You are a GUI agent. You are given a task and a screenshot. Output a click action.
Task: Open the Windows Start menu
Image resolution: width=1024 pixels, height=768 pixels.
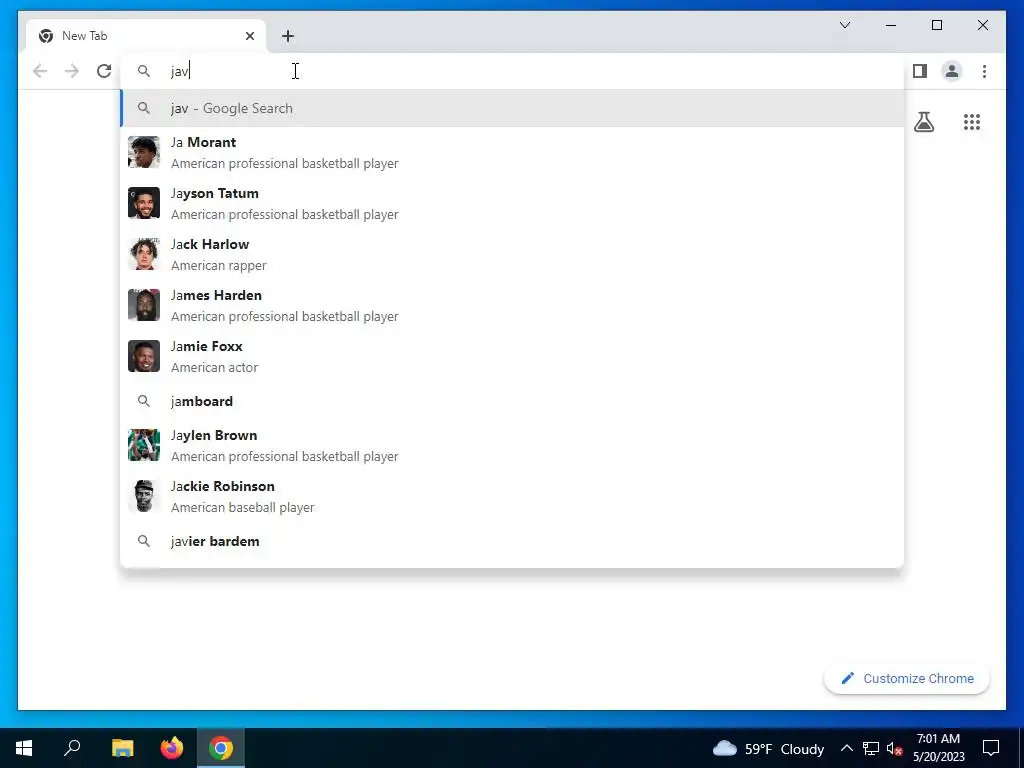[24, 748]
